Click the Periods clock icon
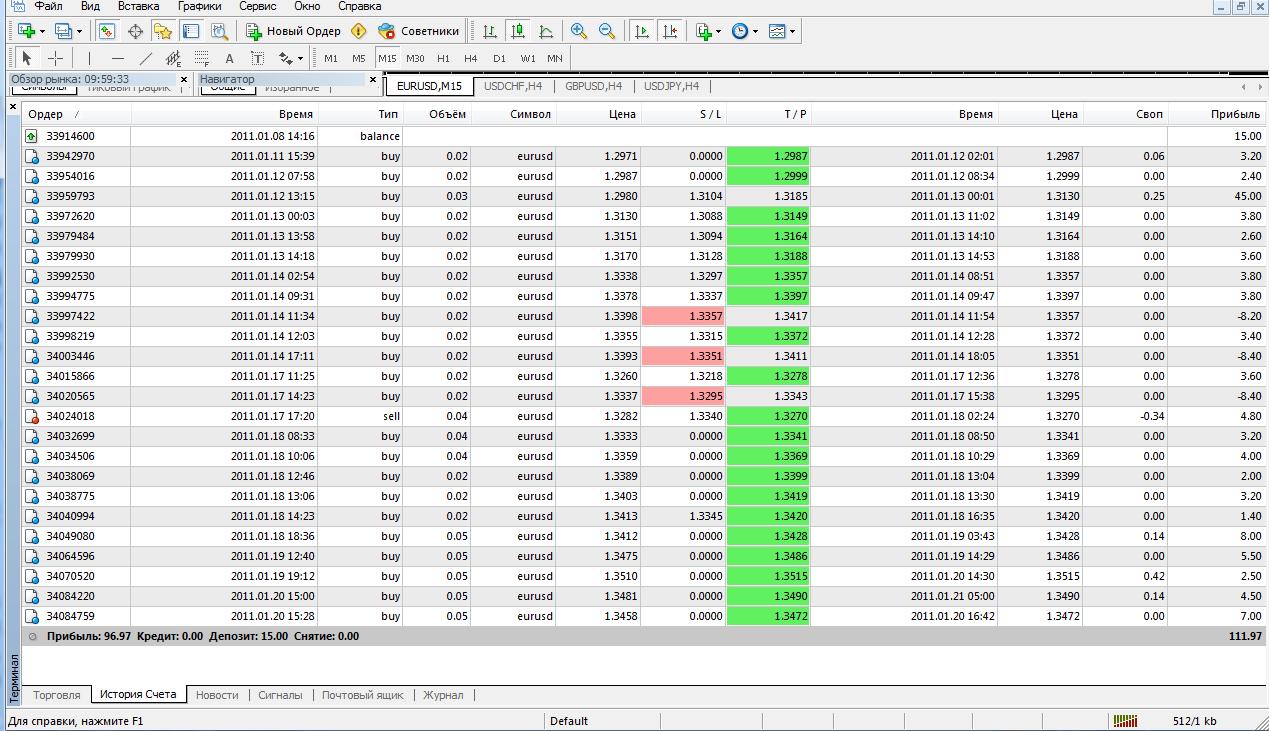 [x=740, y=31]
